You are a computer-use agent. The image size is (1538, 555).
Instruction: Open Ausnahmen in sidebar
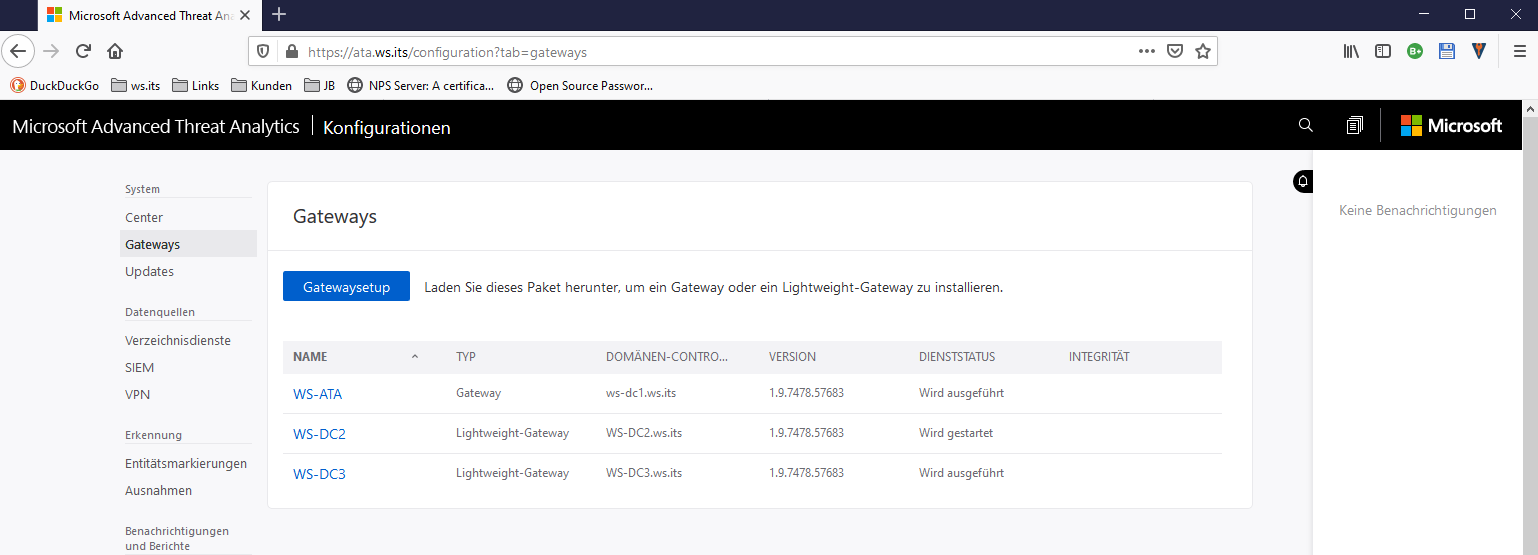pos(158,490)
